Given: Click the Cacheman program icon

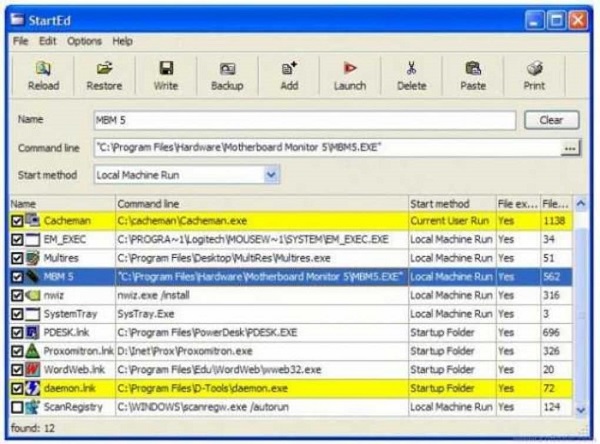Looking at the screenshot, I should point(33,220).
